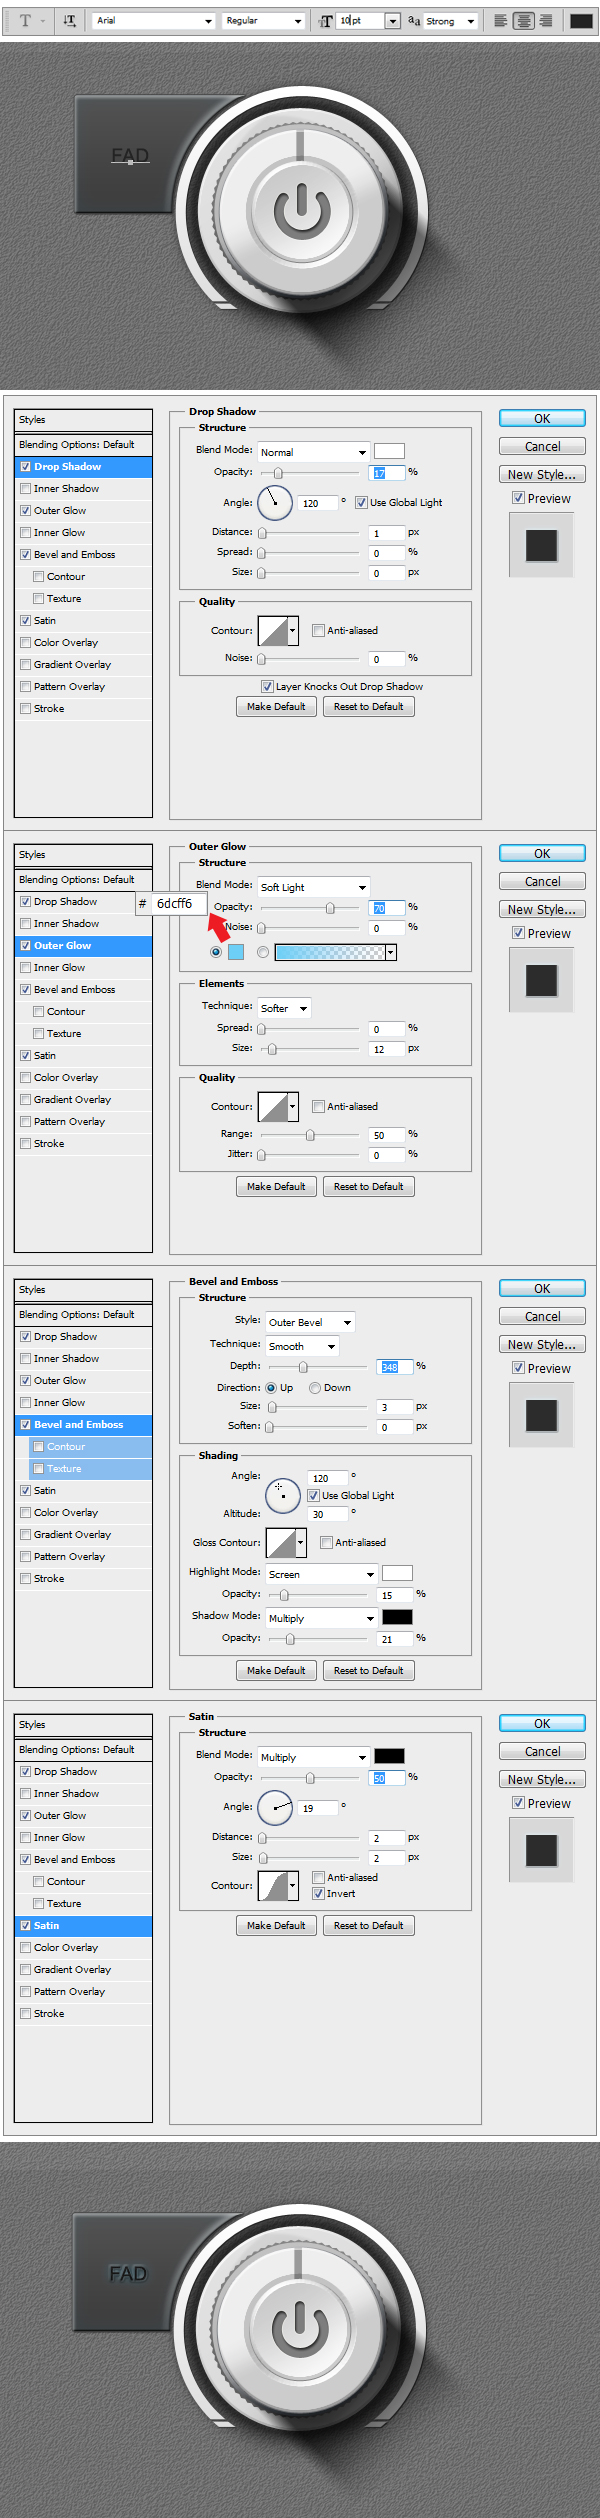Click the Shading angle dial in Bevel and Emboss

pyautogui.click(x=283, y=1495)
